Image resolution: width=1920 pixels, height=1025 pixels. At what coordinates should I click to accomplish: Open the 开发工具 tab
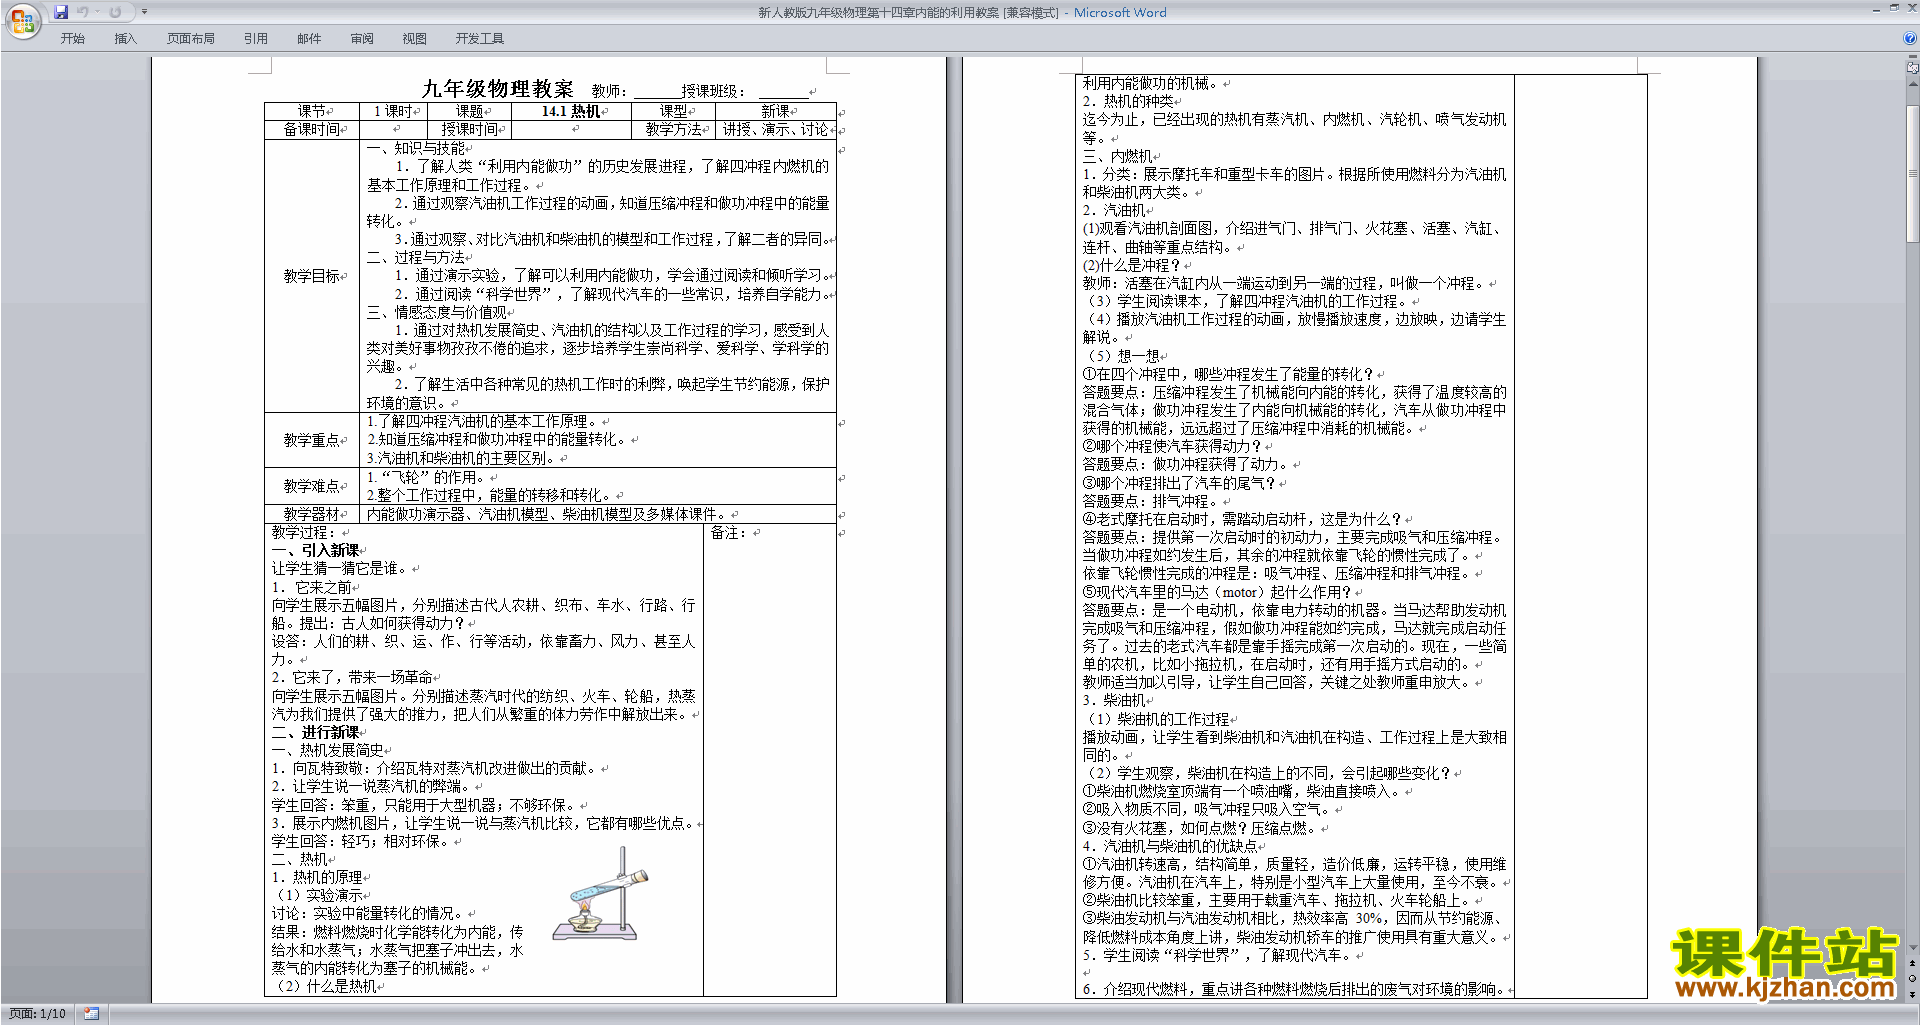tap(480, 39)
